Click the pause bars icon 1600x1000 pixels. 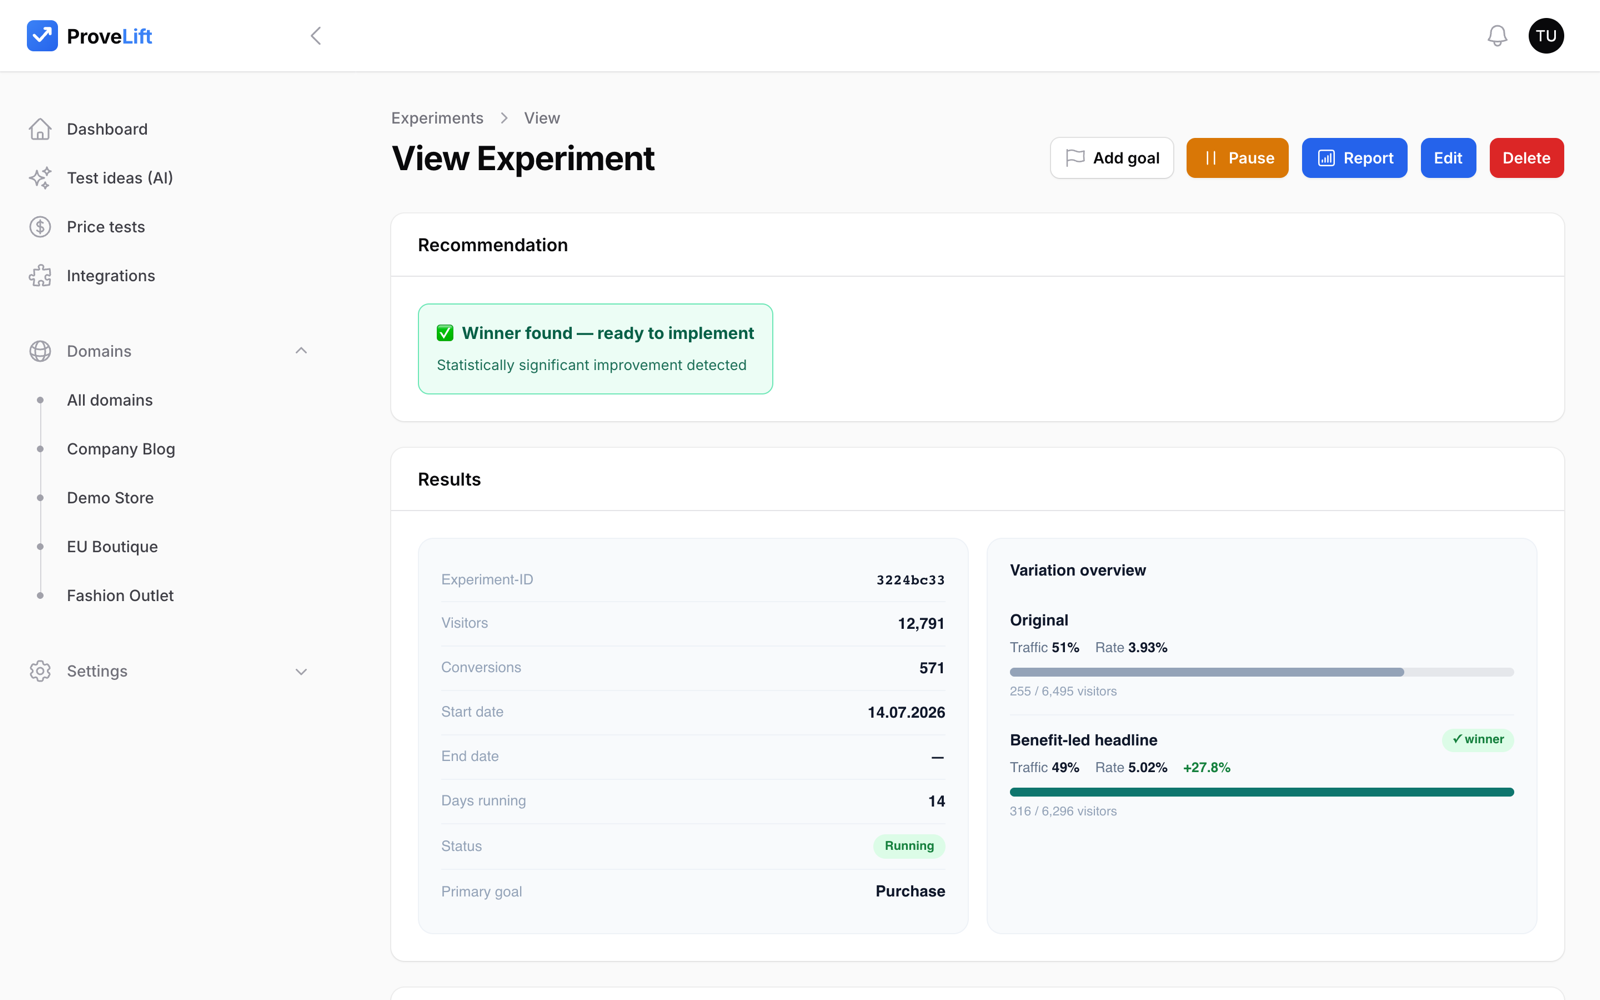click(x=1211, y=158)
